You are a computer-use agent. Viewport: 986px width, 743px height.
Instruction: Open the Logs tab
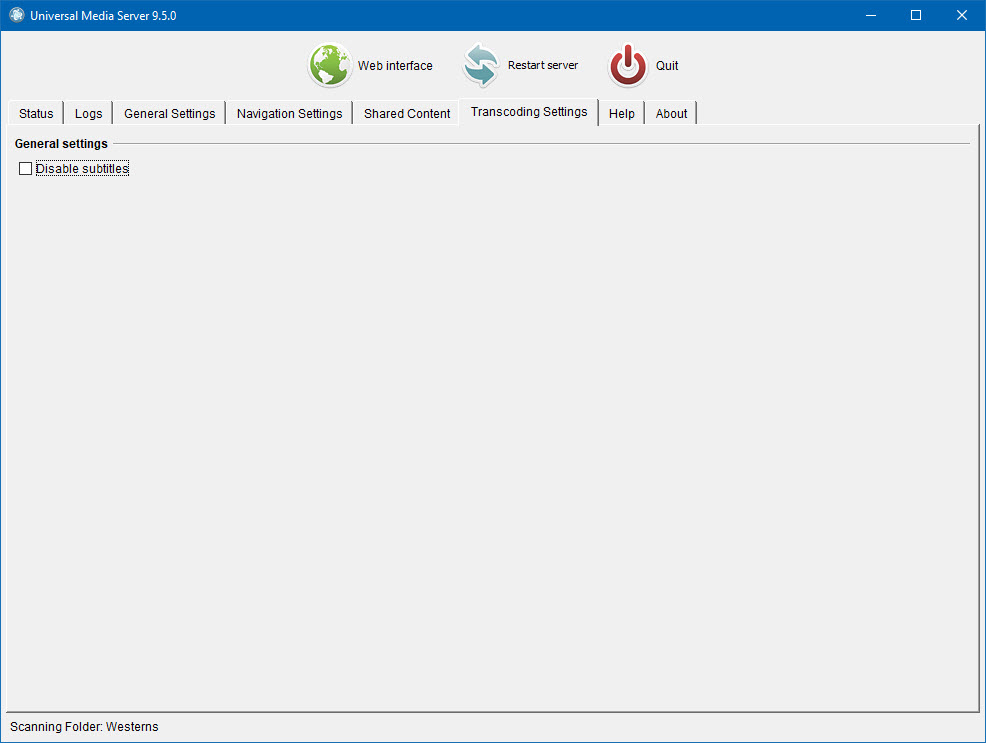(88, 113)
